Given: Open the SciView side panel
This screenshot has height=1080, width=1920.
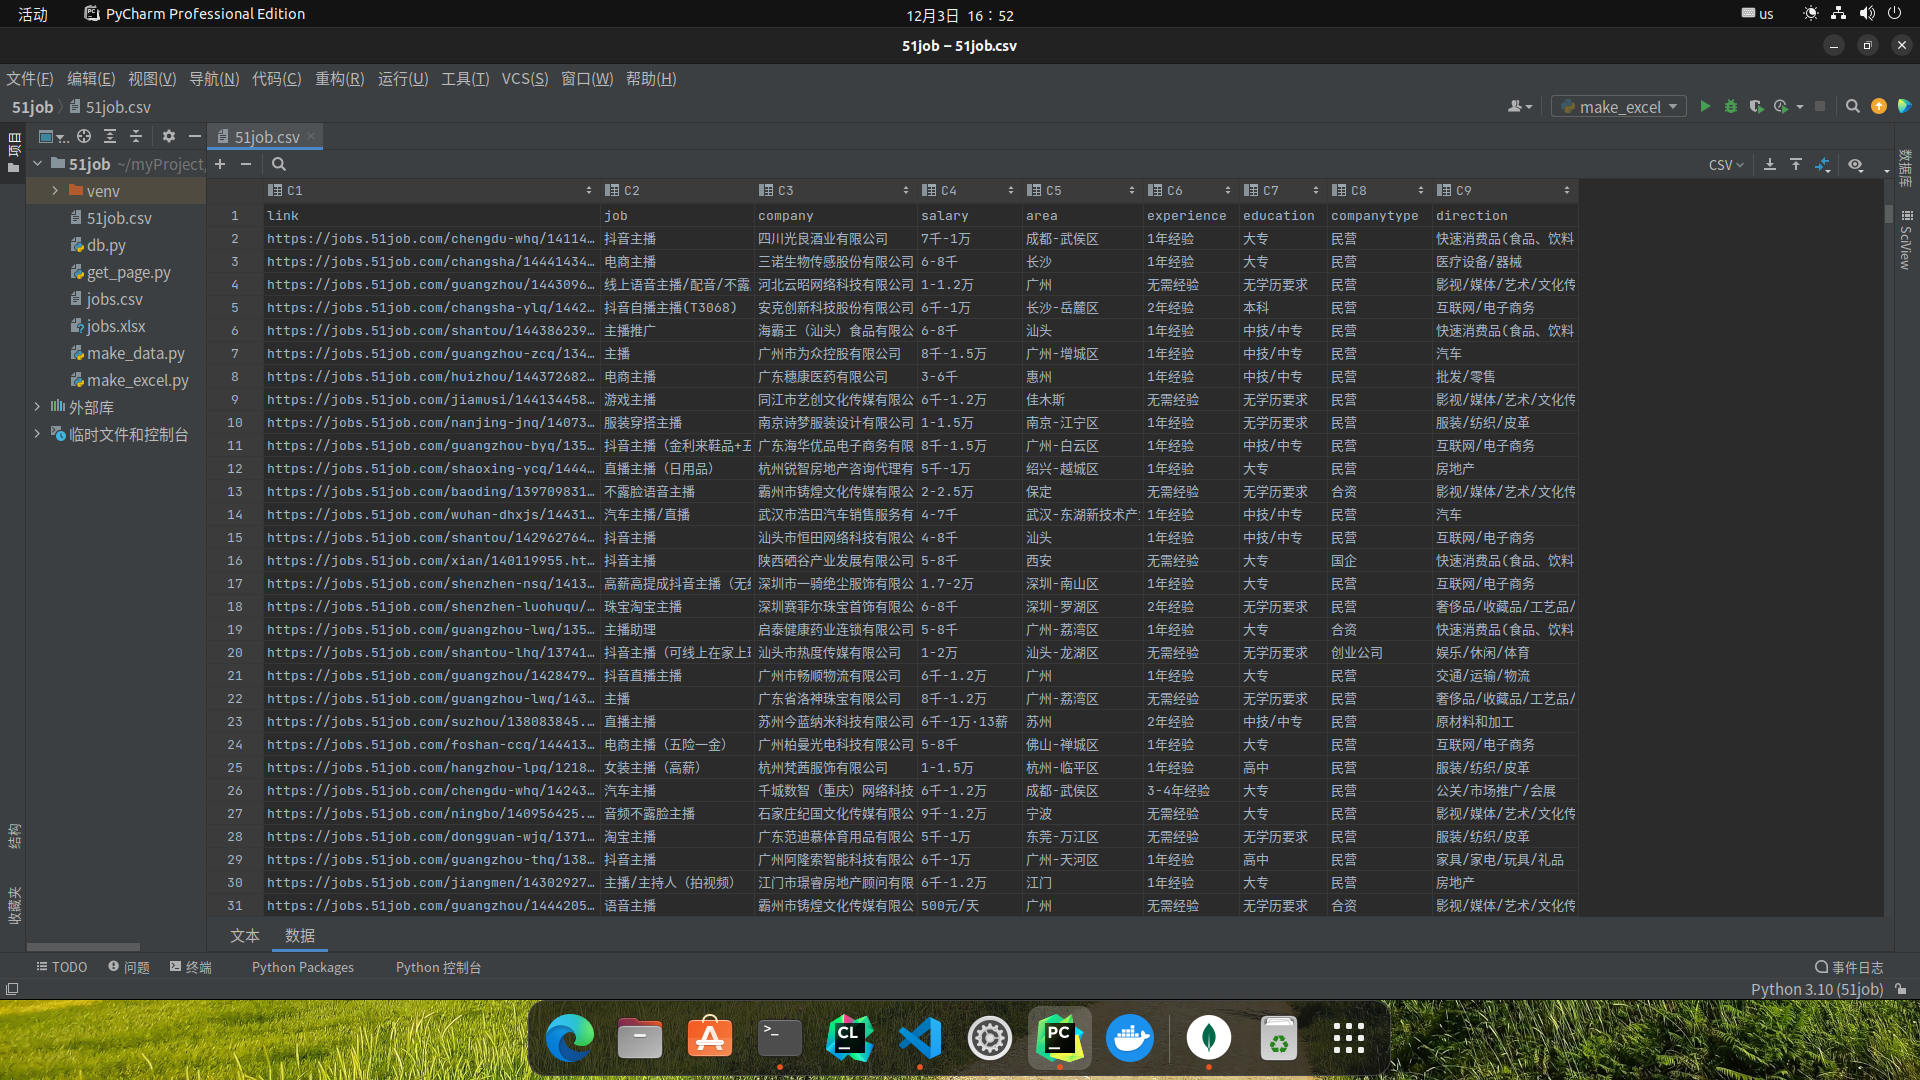Looking at the screenshot, I should pyautogui.click(x=1906, y=240).
